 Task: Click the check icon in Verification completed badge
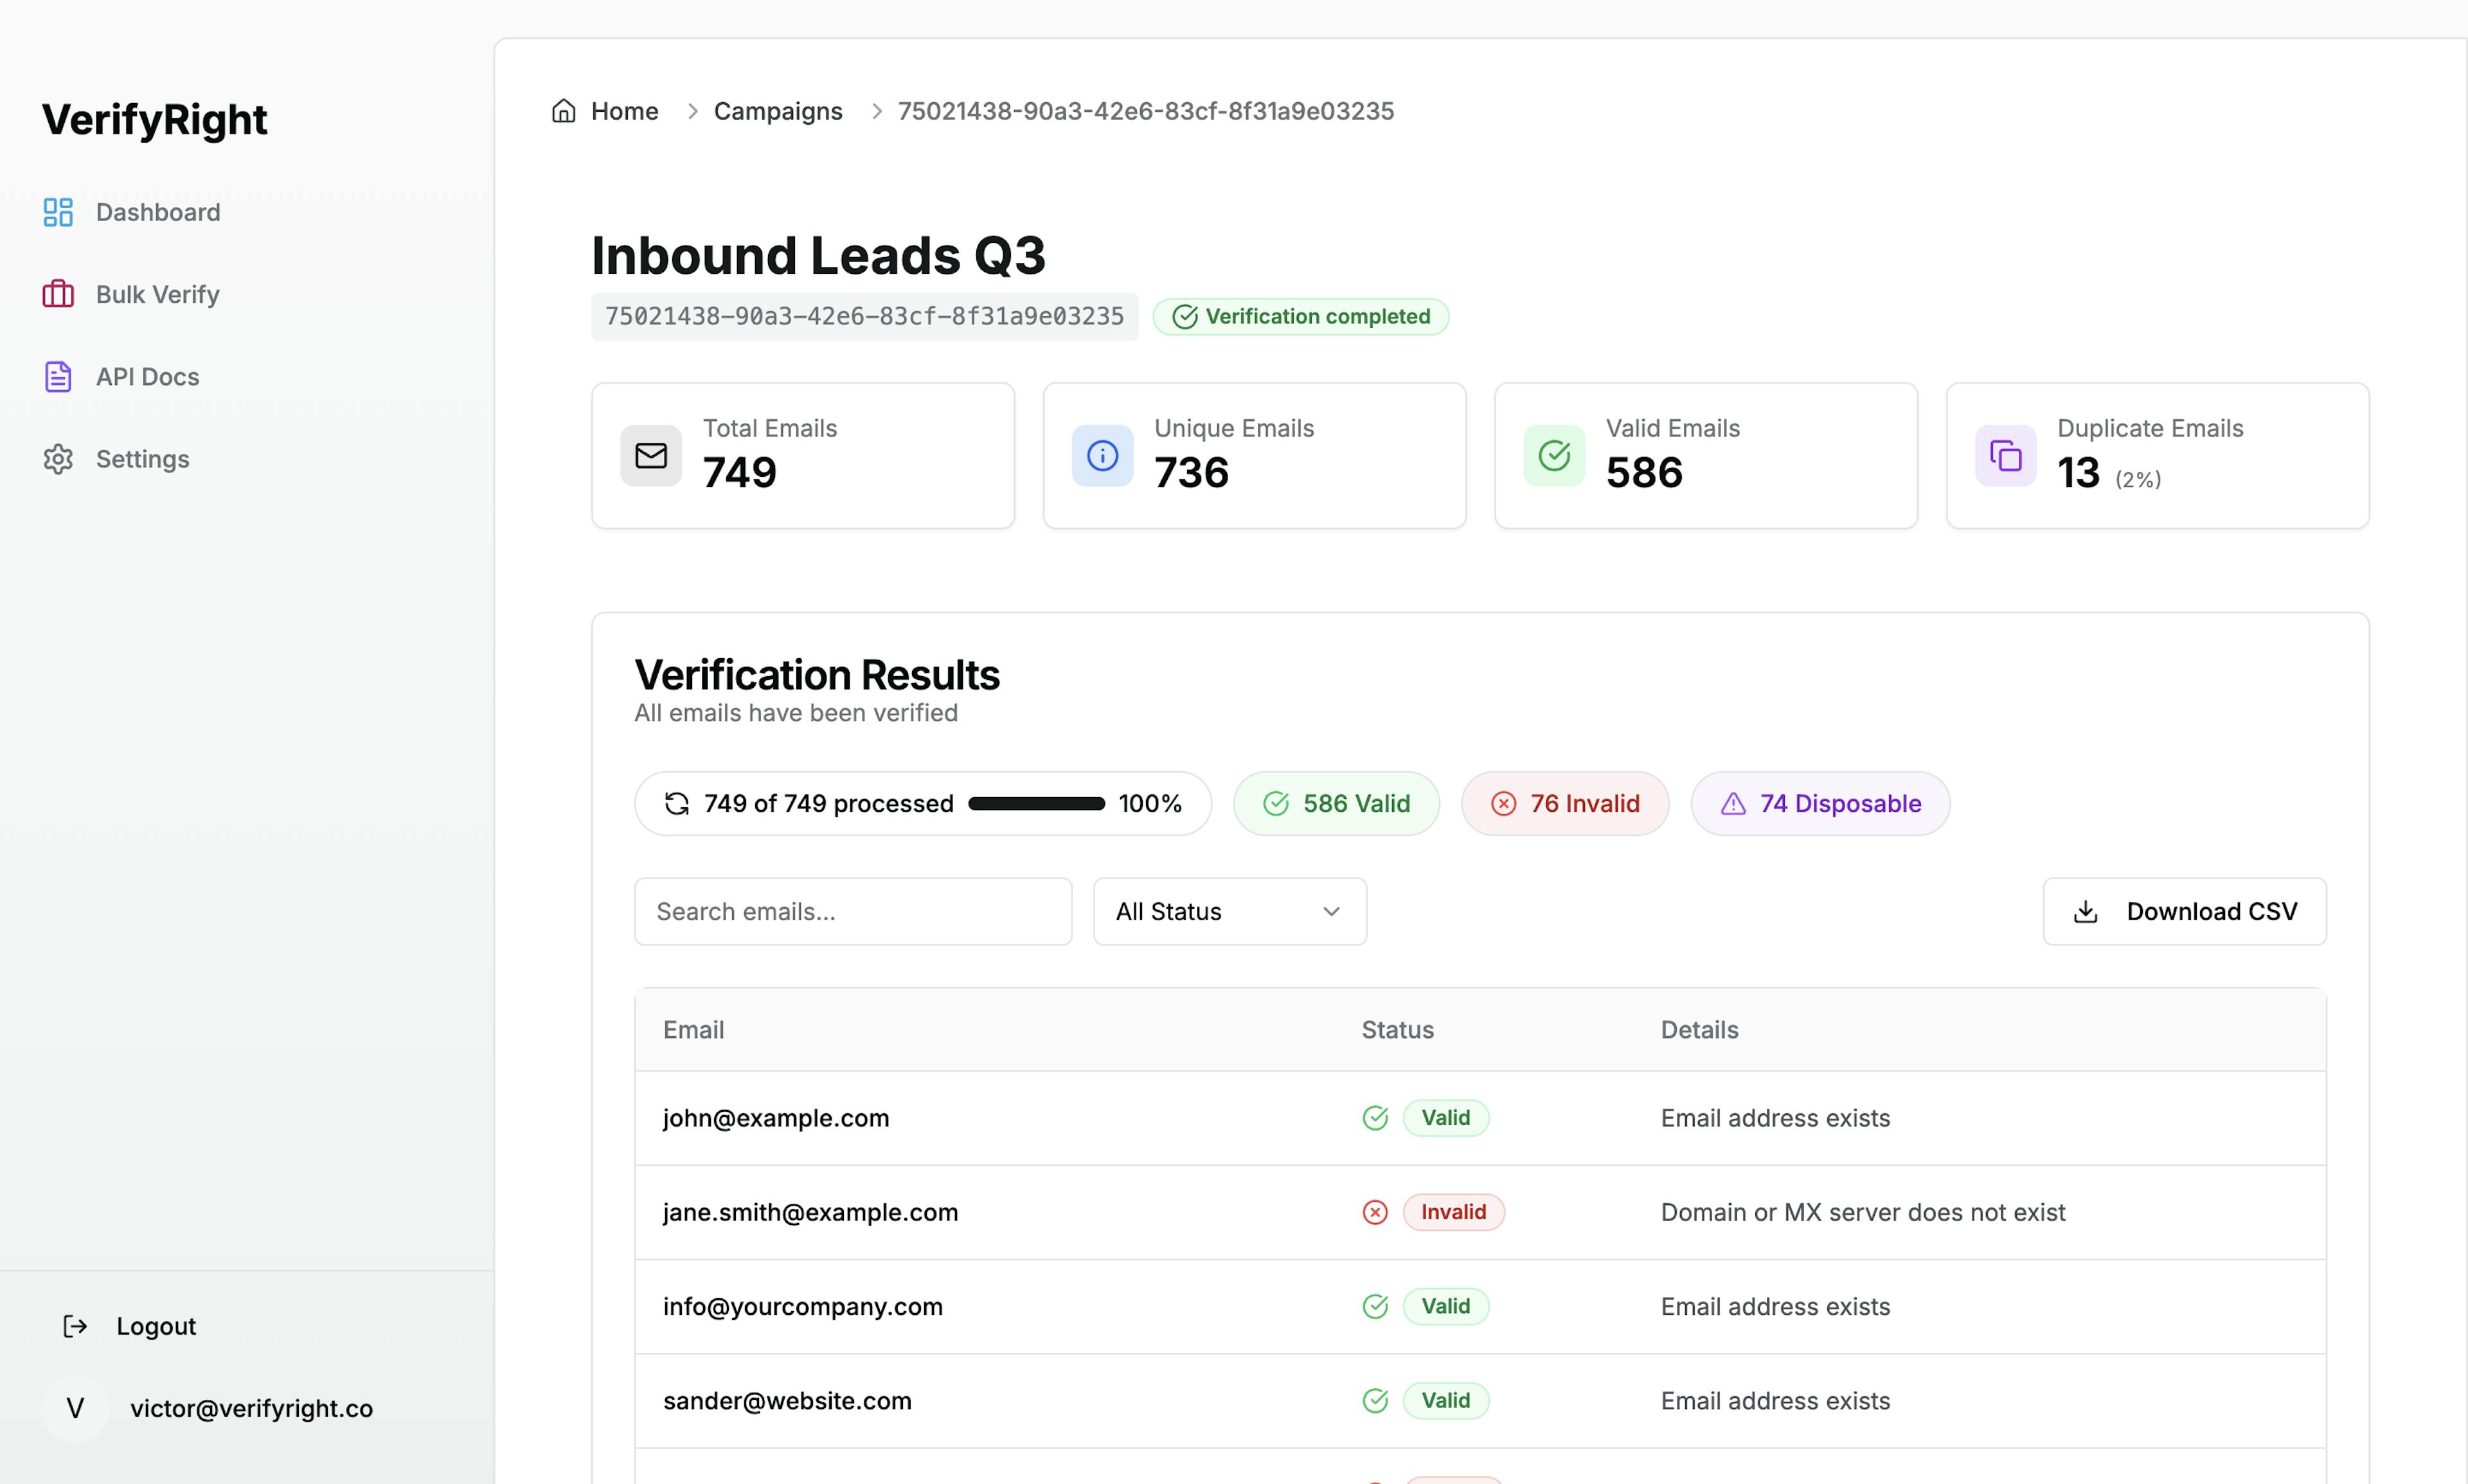coord(1185,317)
